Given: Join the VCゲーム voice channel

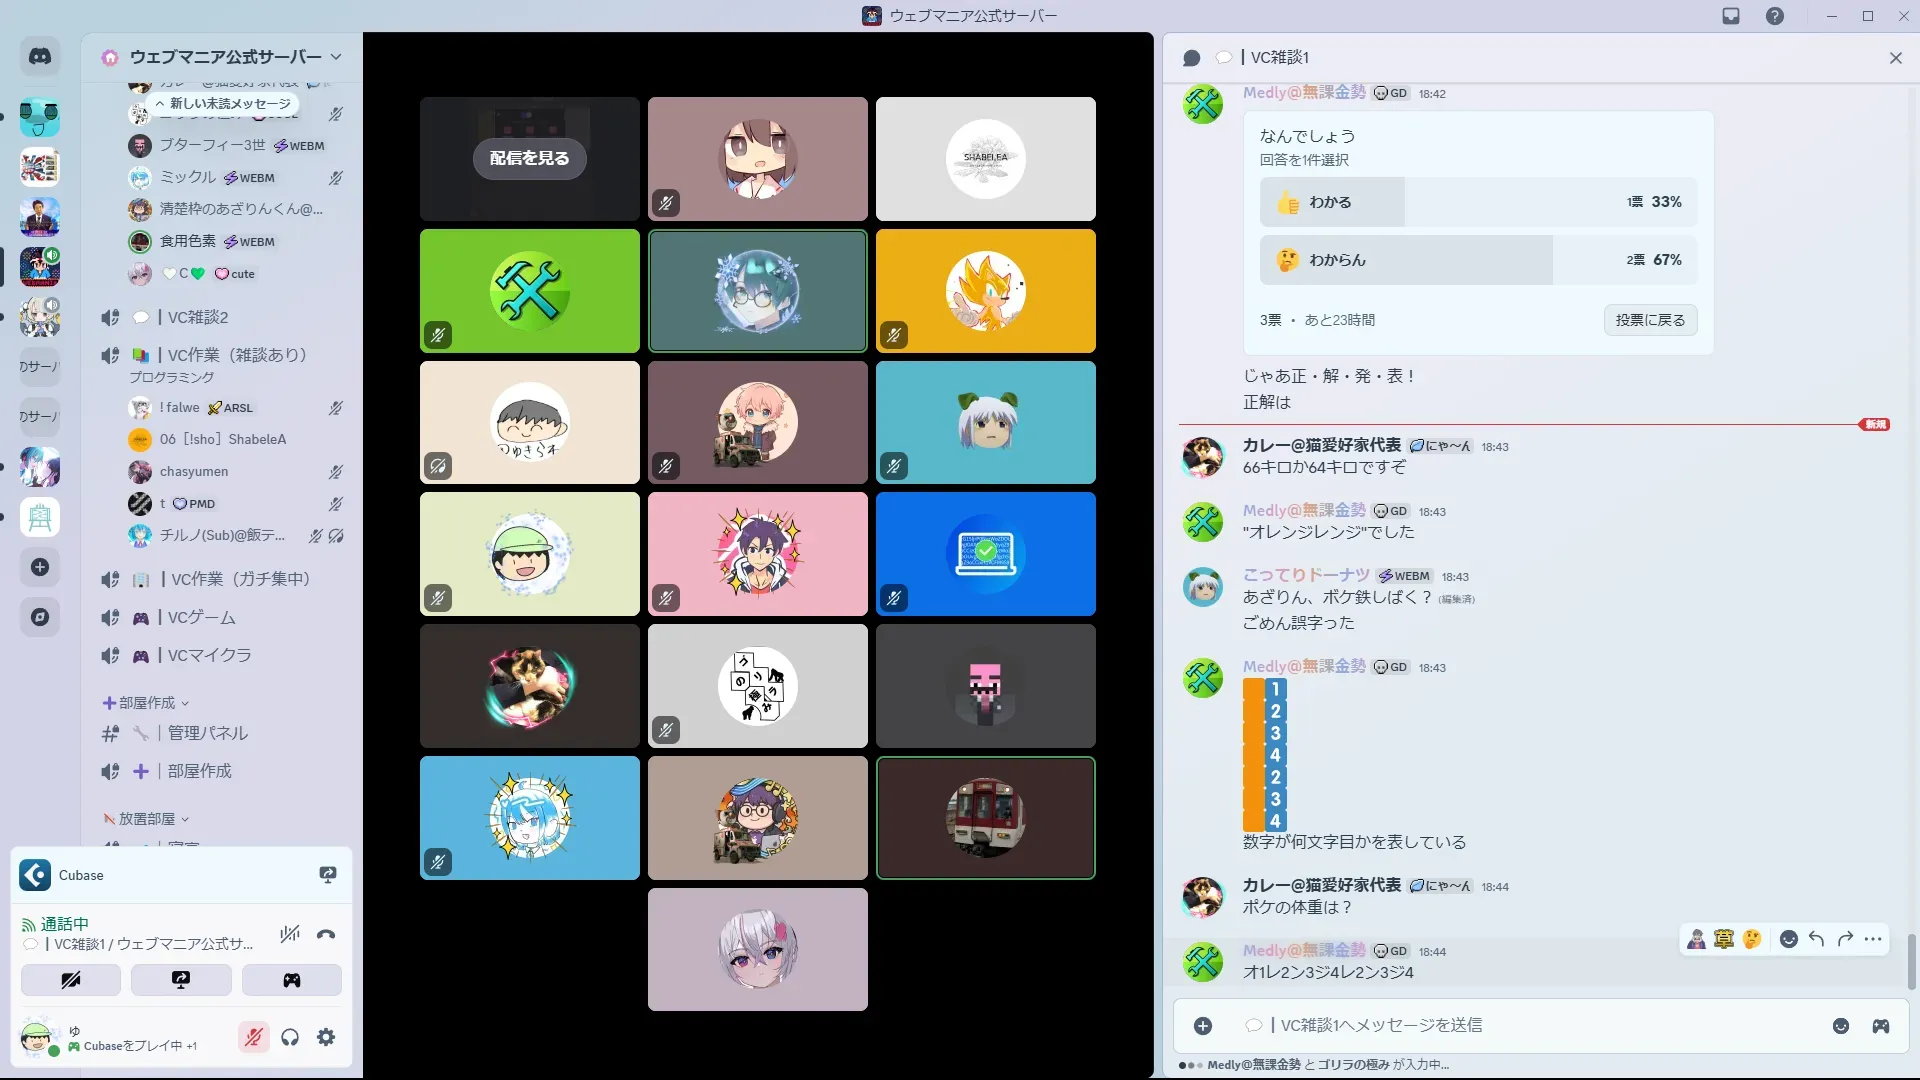Looking at the screenshot, I should (201, 618).
